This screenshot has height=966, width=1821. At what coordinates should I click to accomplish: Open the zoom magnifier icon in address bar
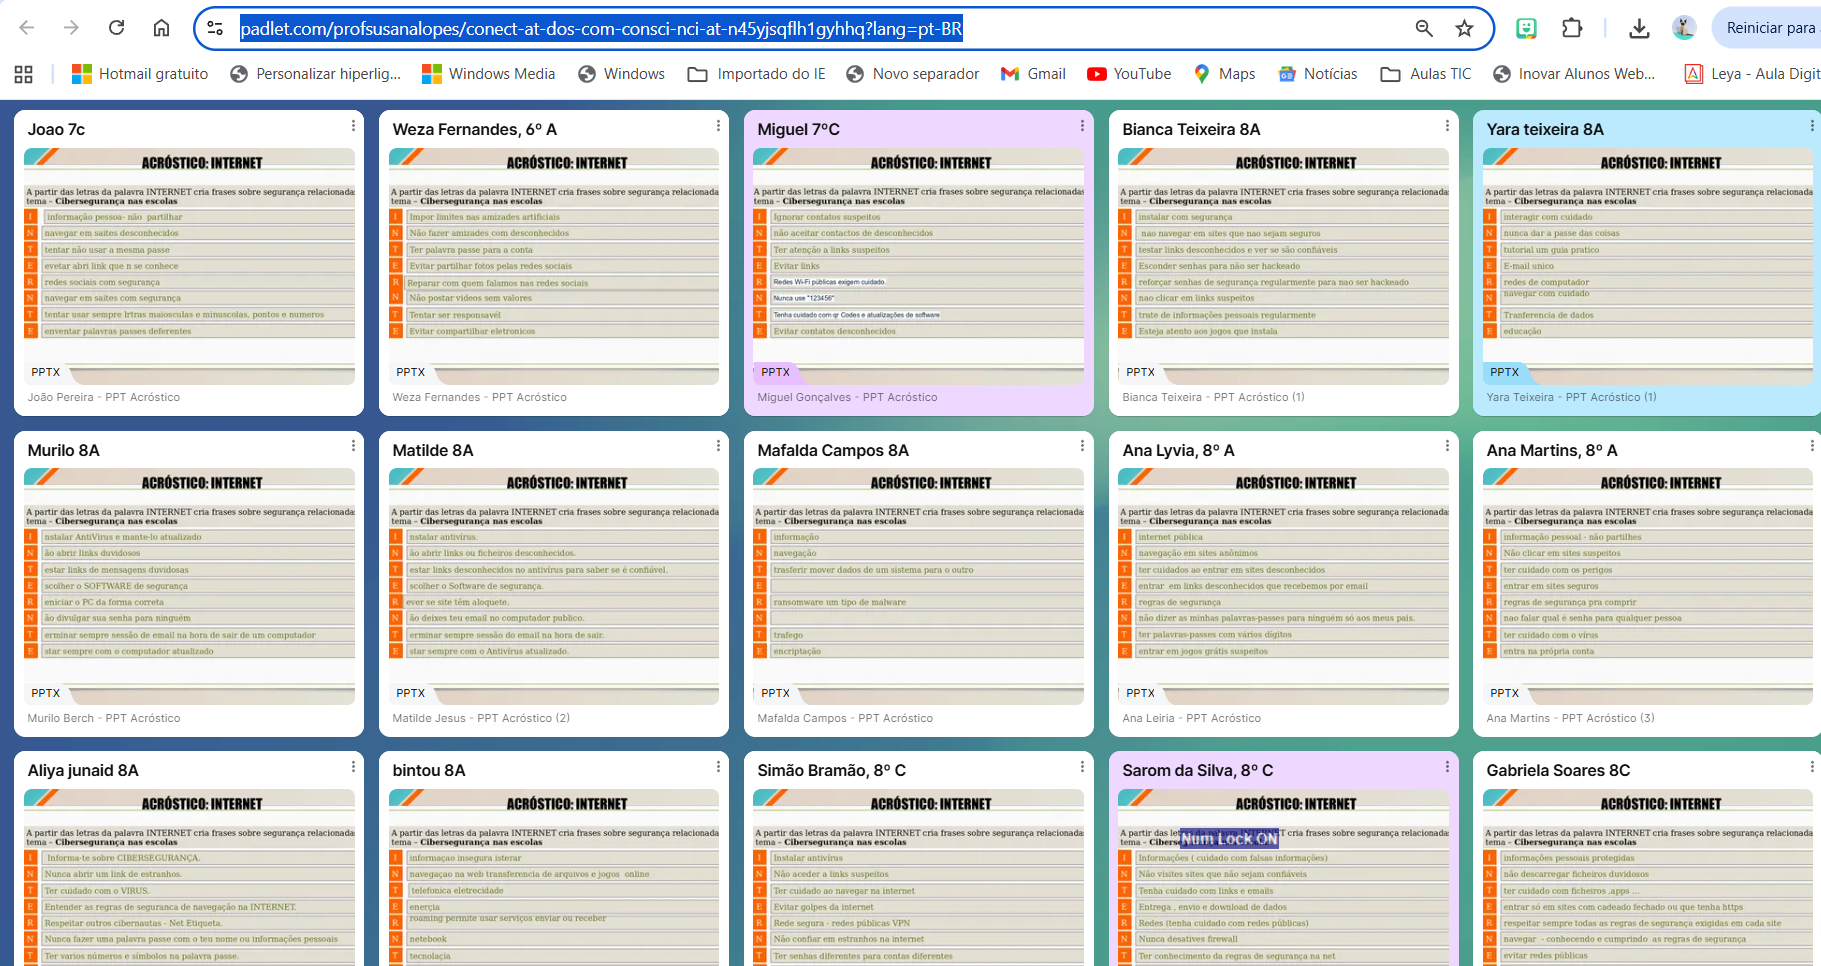[x=1424, y=28]
